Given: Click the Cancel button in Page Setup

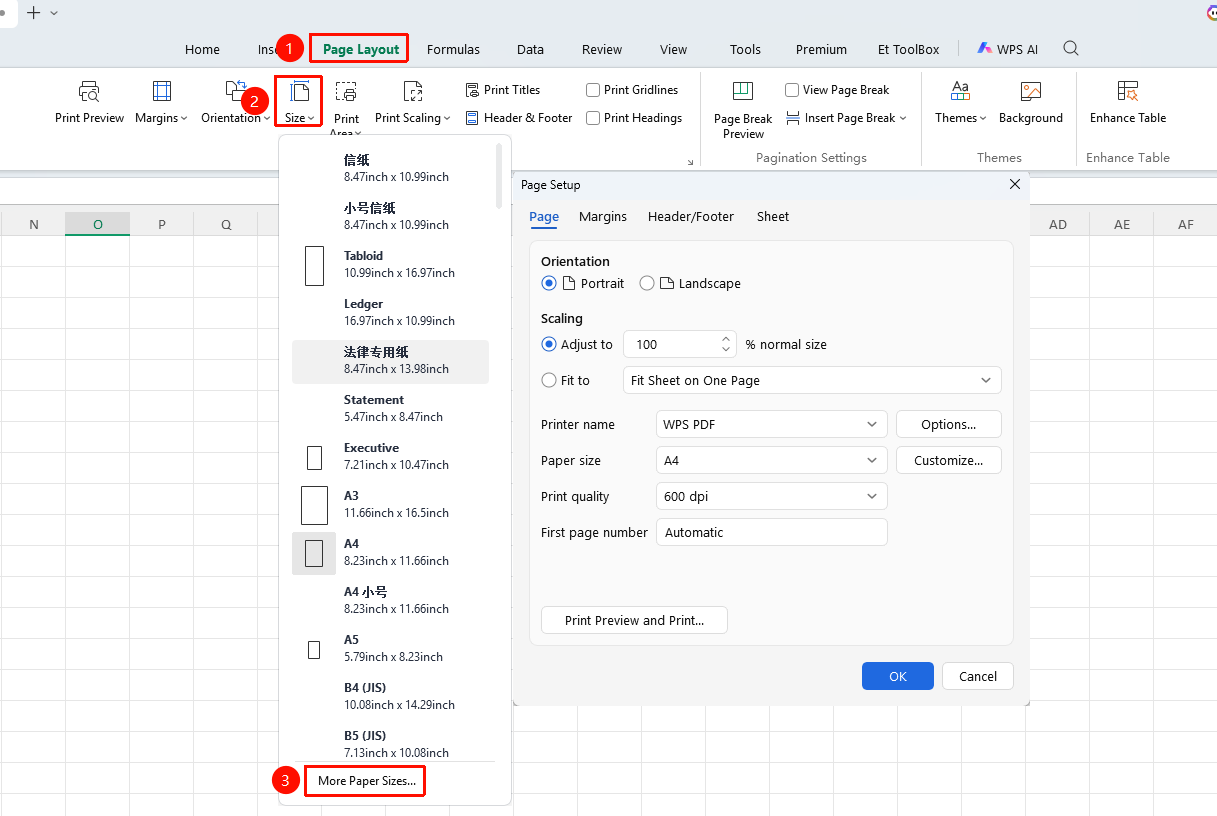Looking at the screenshot, I should (x=978, y=676).
